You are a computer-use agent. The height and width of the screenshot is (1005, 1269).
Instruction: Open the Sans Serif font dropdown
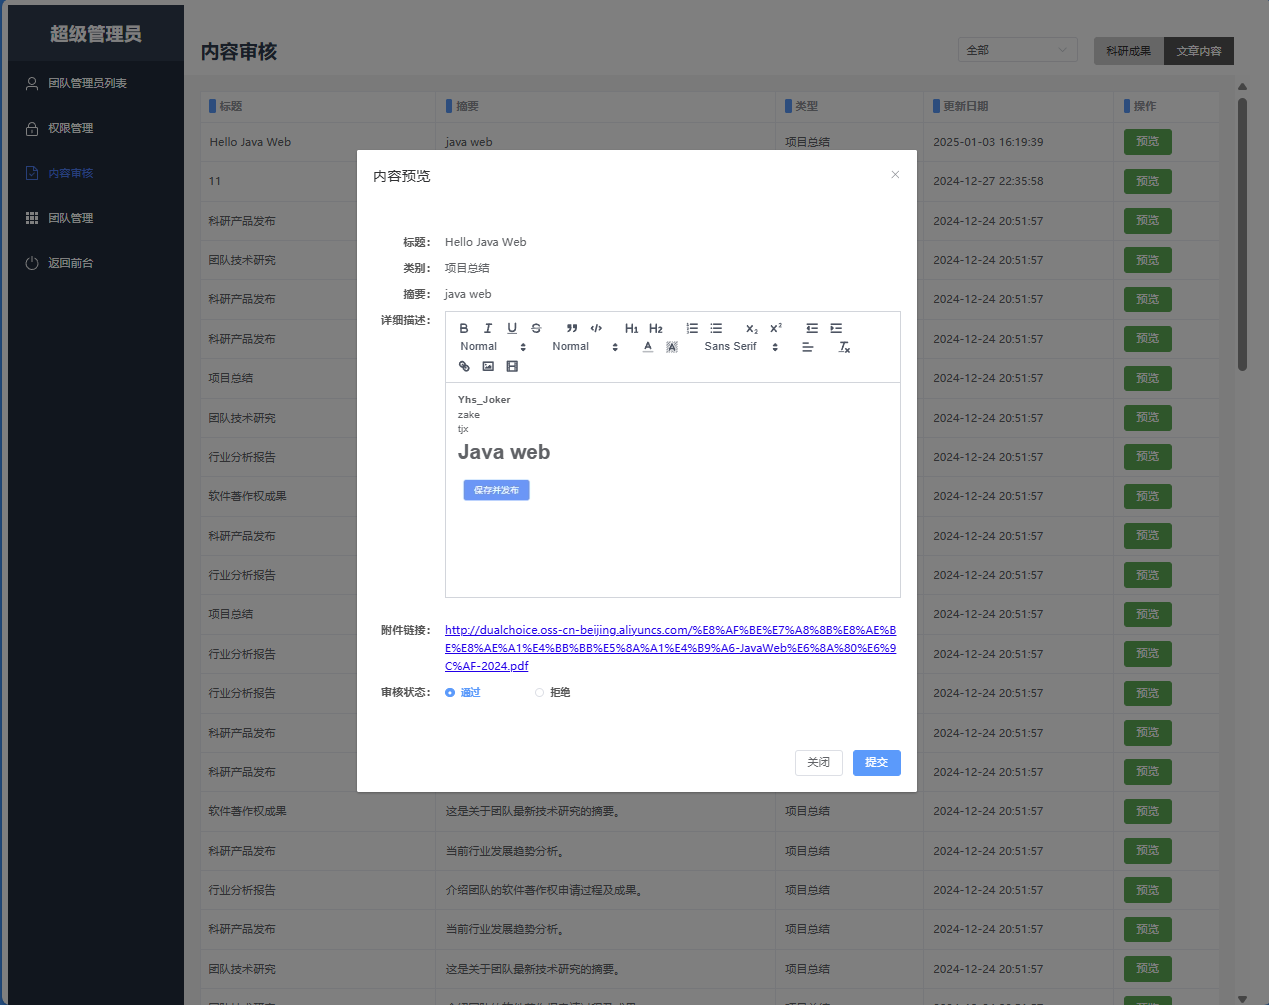pyautogui.click(x=741, y=347)
